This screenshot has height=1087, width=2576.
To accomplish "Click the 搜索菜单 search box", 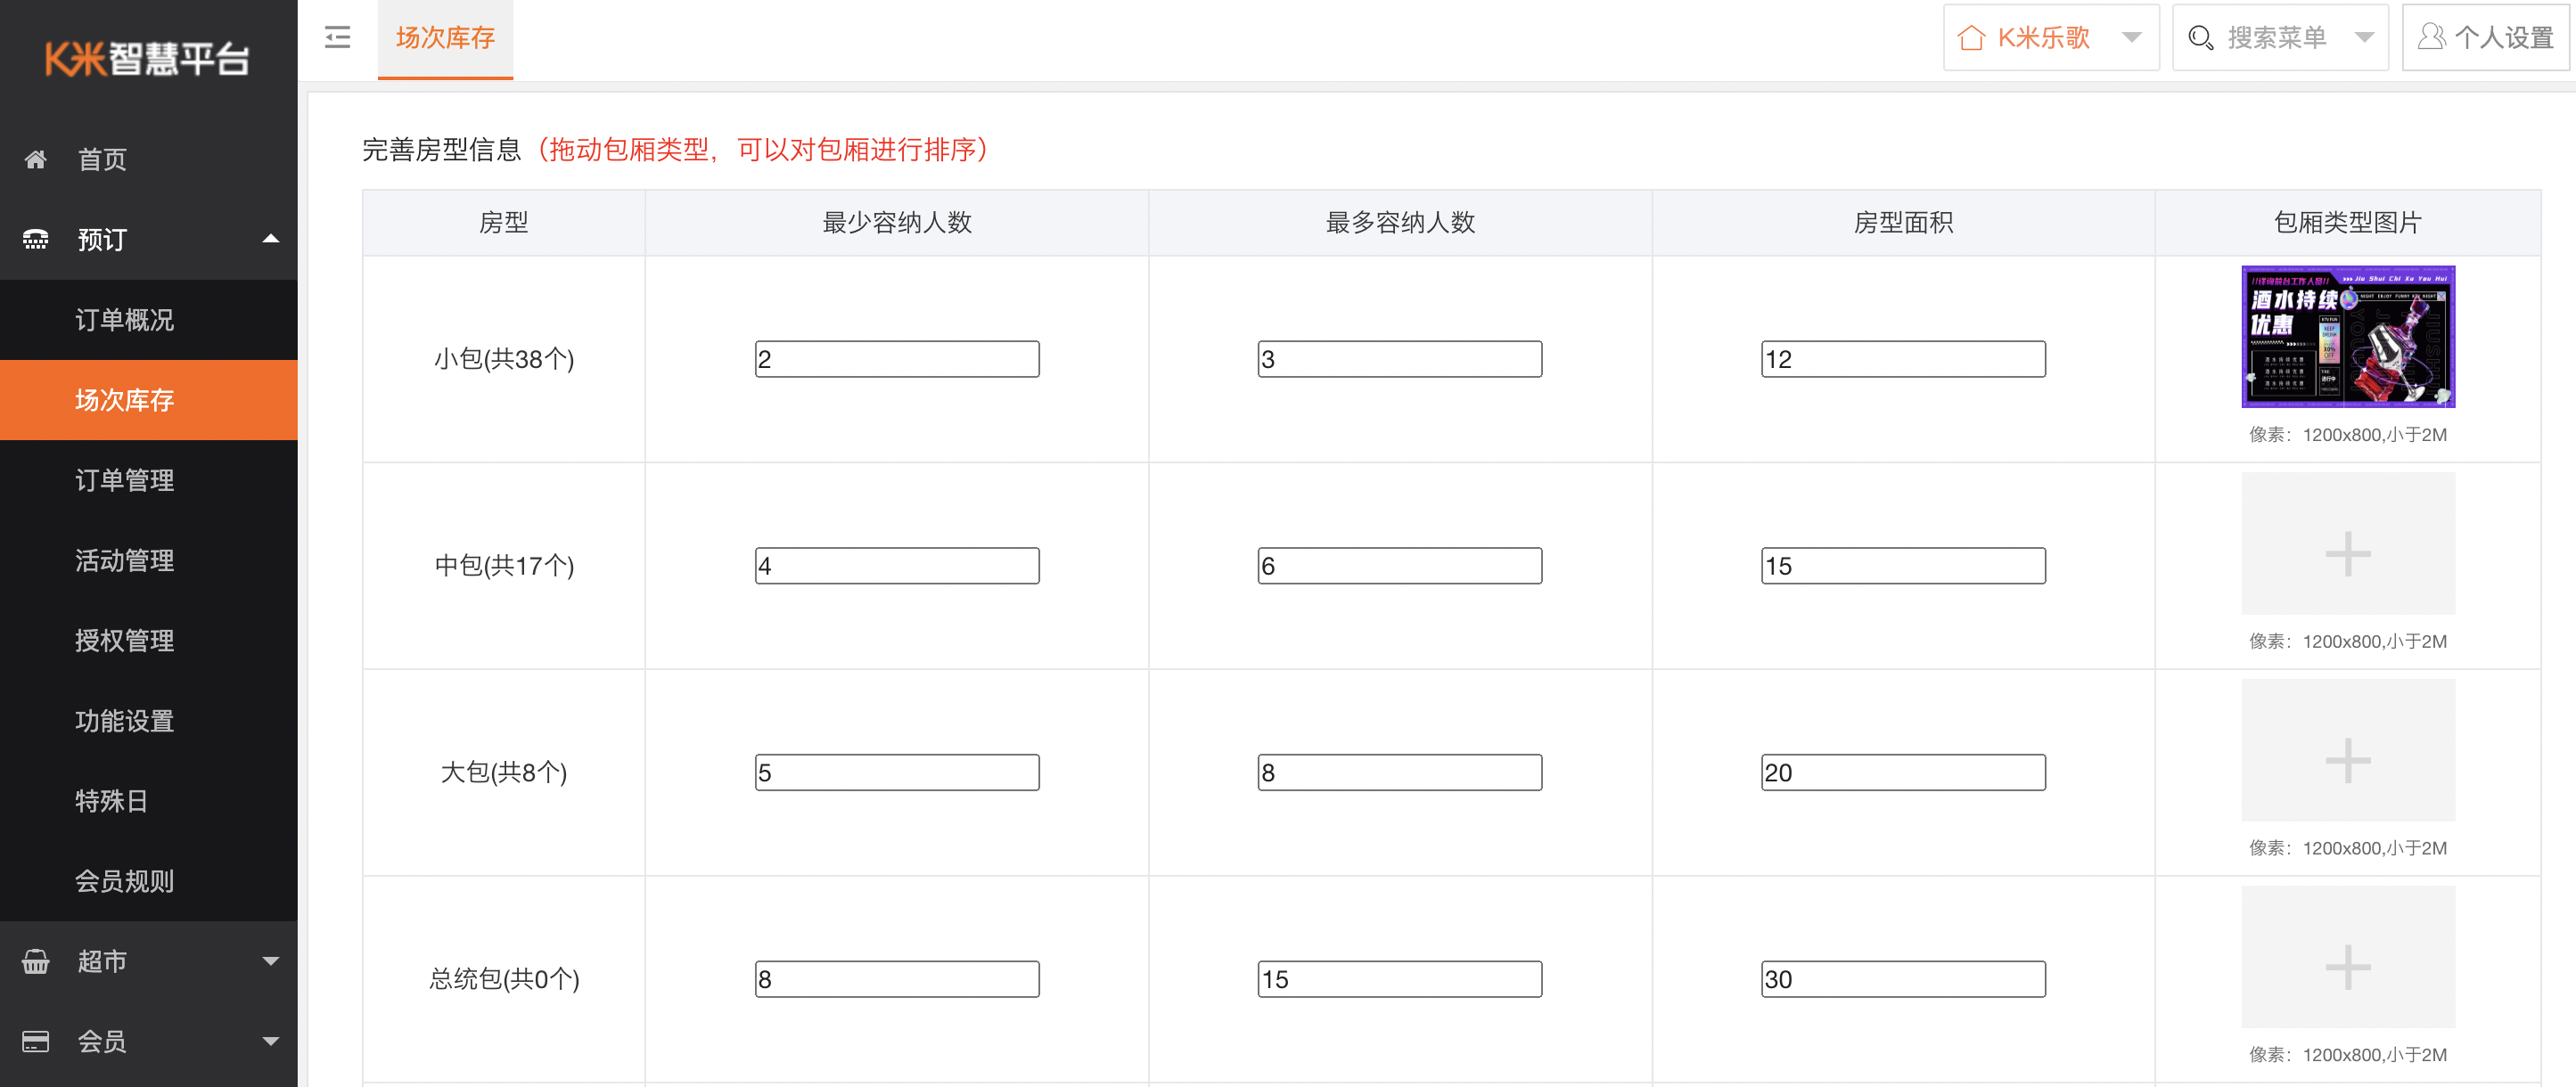I will (2280, 38).
